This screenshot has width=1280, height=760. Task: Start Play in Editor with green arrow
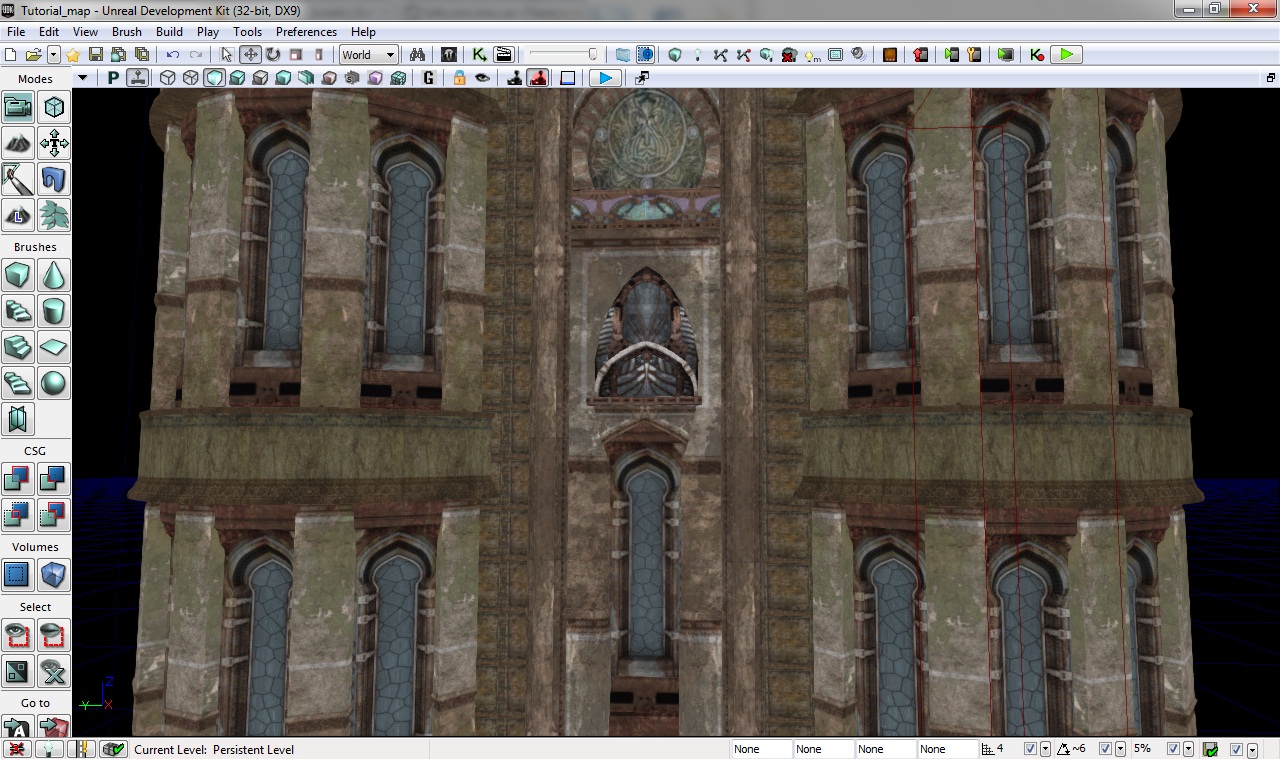click(1067, 55)
